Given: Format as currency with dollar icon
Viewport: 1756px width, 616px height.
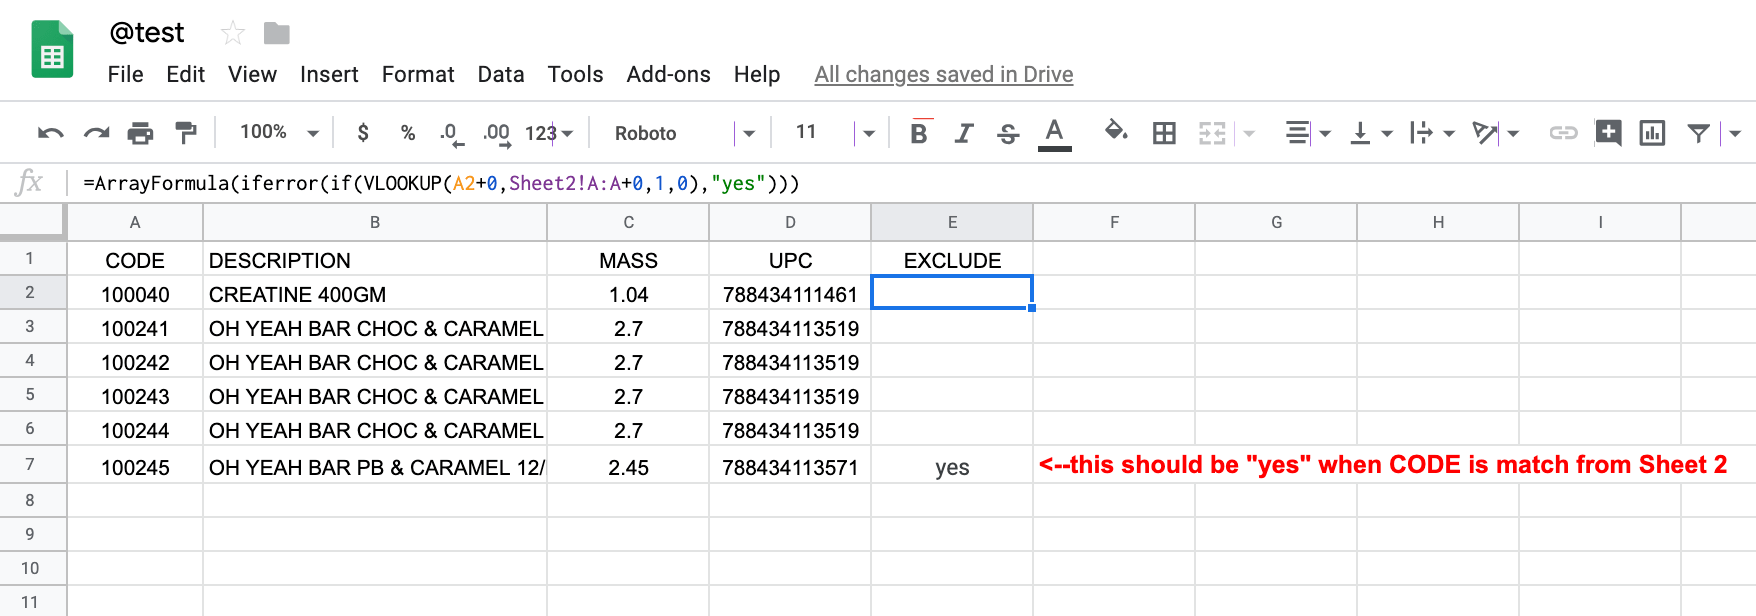Looking at the screenshot, I should [x=363, y=132].
